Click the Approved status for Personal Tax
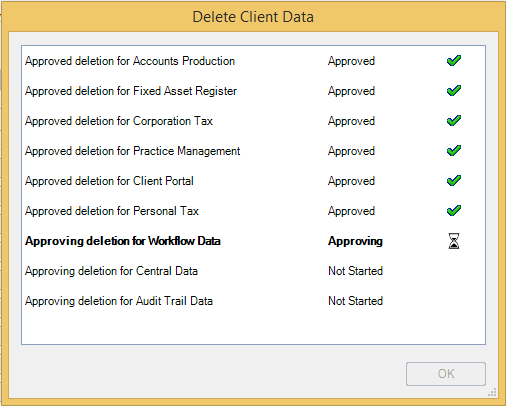The width and height of the screenshot is (506, 406). (x=351, y=211)
